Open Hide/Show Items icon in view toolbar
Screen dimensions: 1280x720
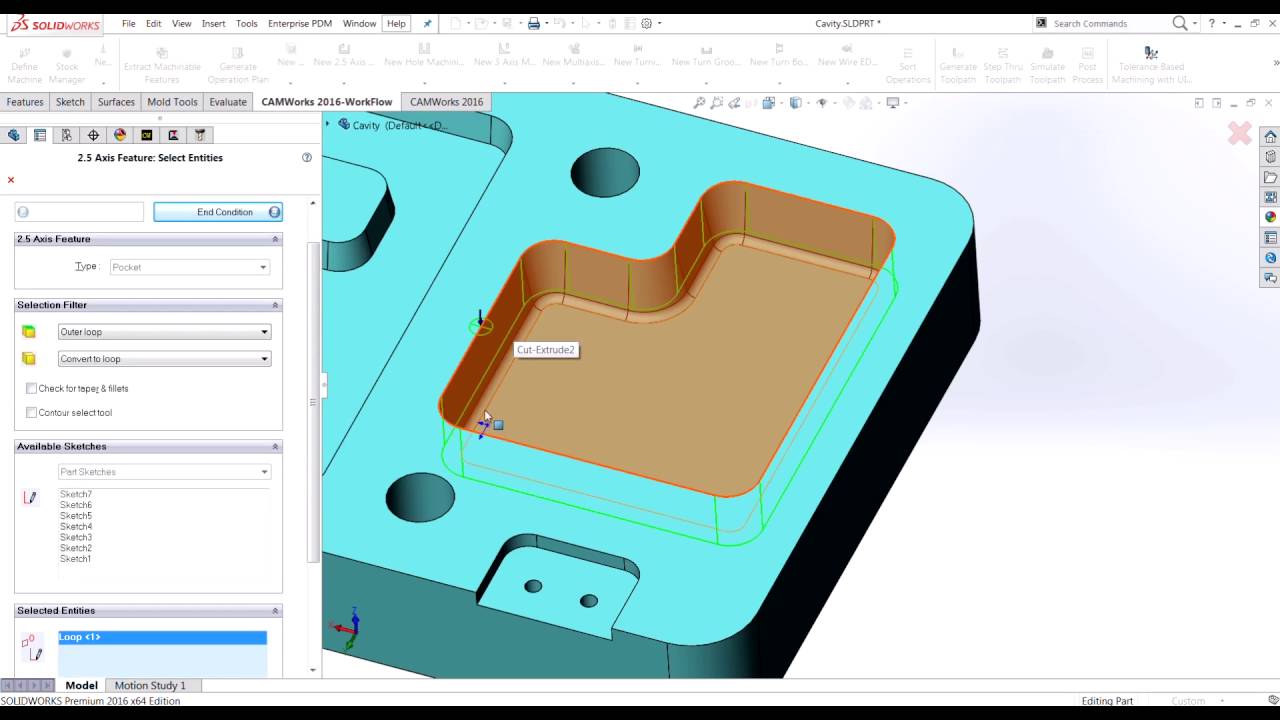(823, 102)
